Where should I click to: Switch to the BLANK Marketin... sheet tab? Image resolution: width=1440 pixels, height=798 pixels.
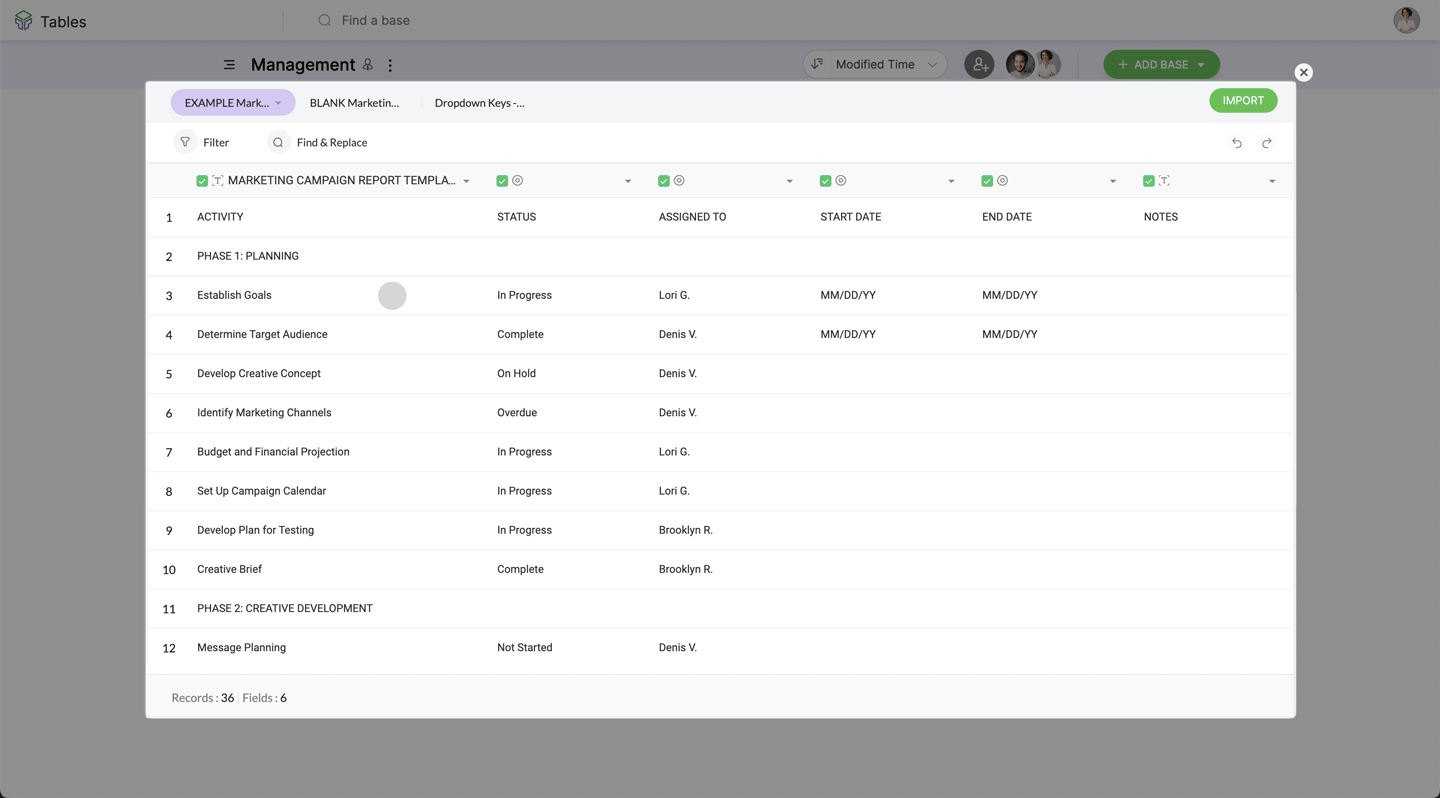click(354, 103)
